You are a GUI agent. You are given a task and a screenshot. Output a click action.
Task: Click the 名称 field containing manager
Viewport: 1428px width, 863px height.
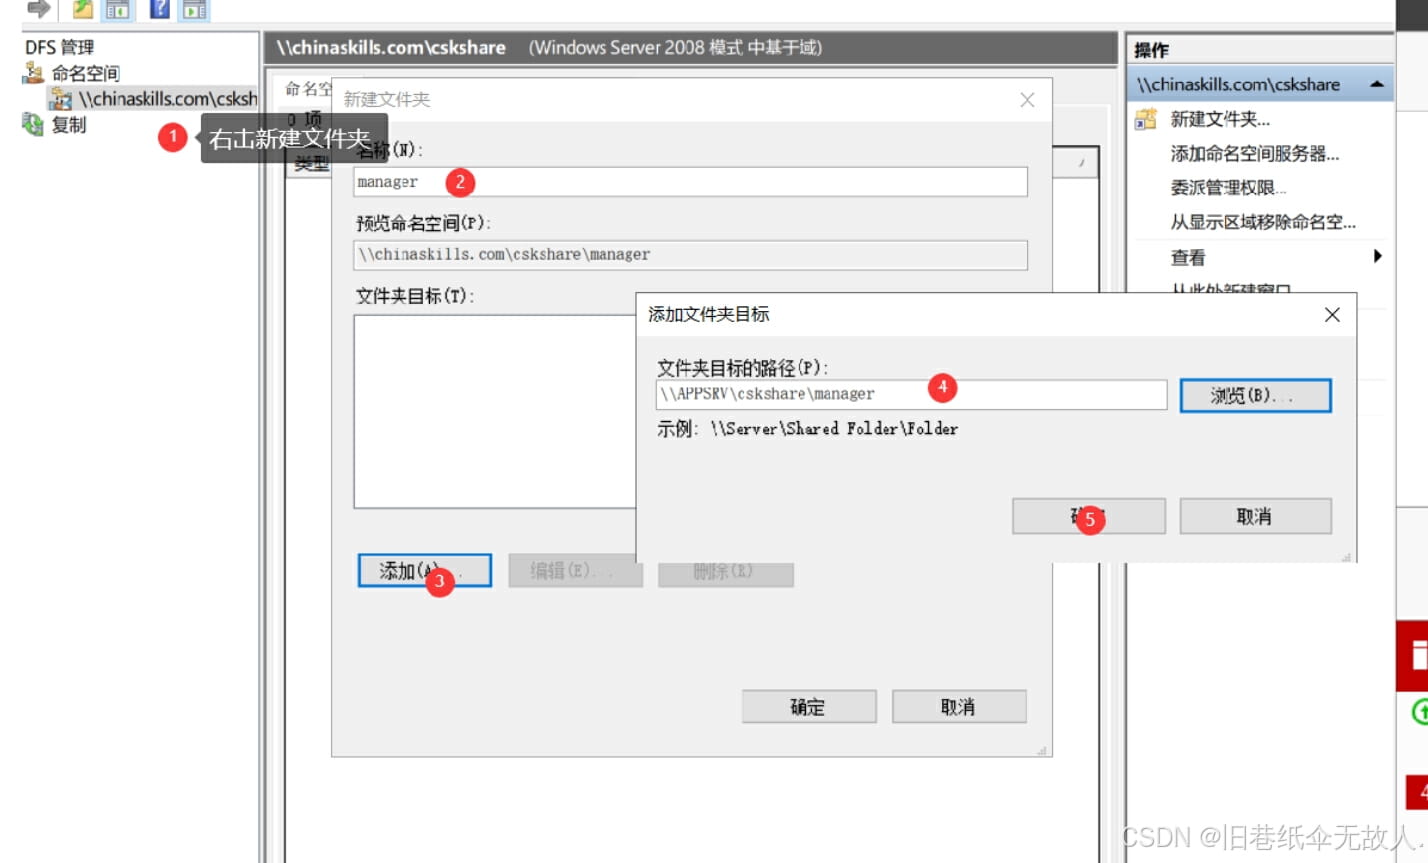coord(690,181)
